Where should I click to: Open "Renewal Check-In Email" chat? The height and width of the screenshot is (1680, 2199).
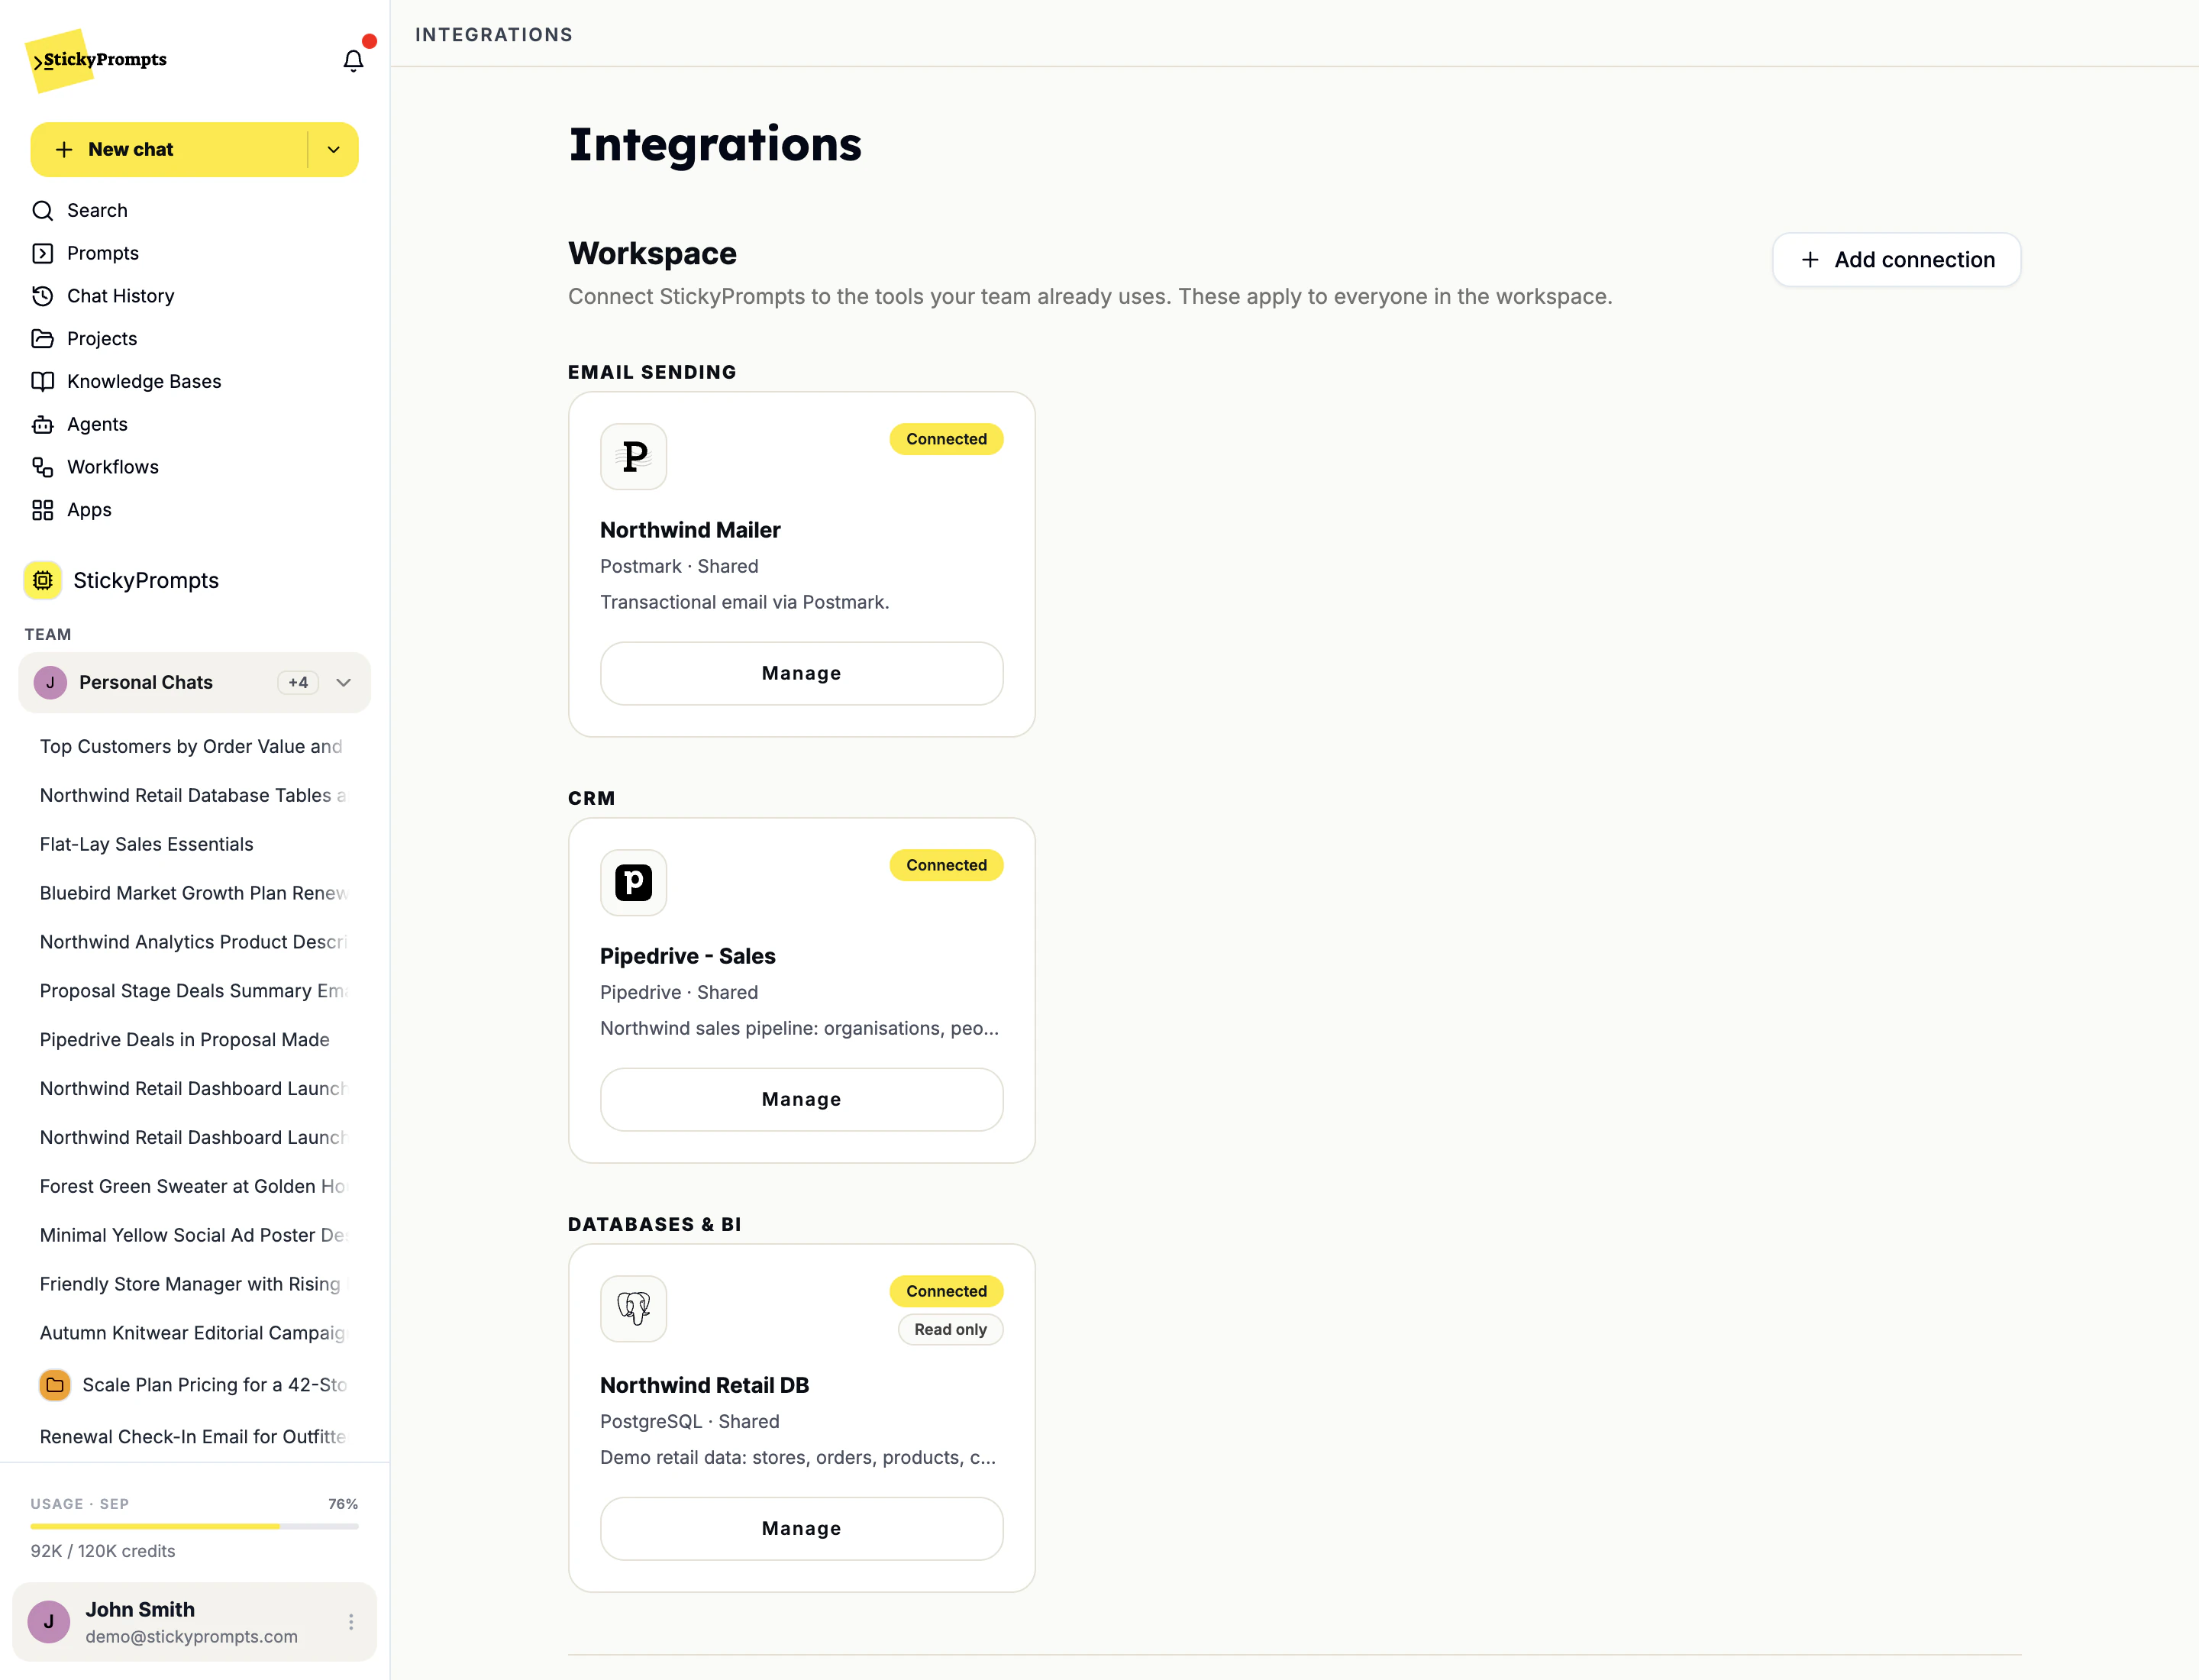[194, 1437]
